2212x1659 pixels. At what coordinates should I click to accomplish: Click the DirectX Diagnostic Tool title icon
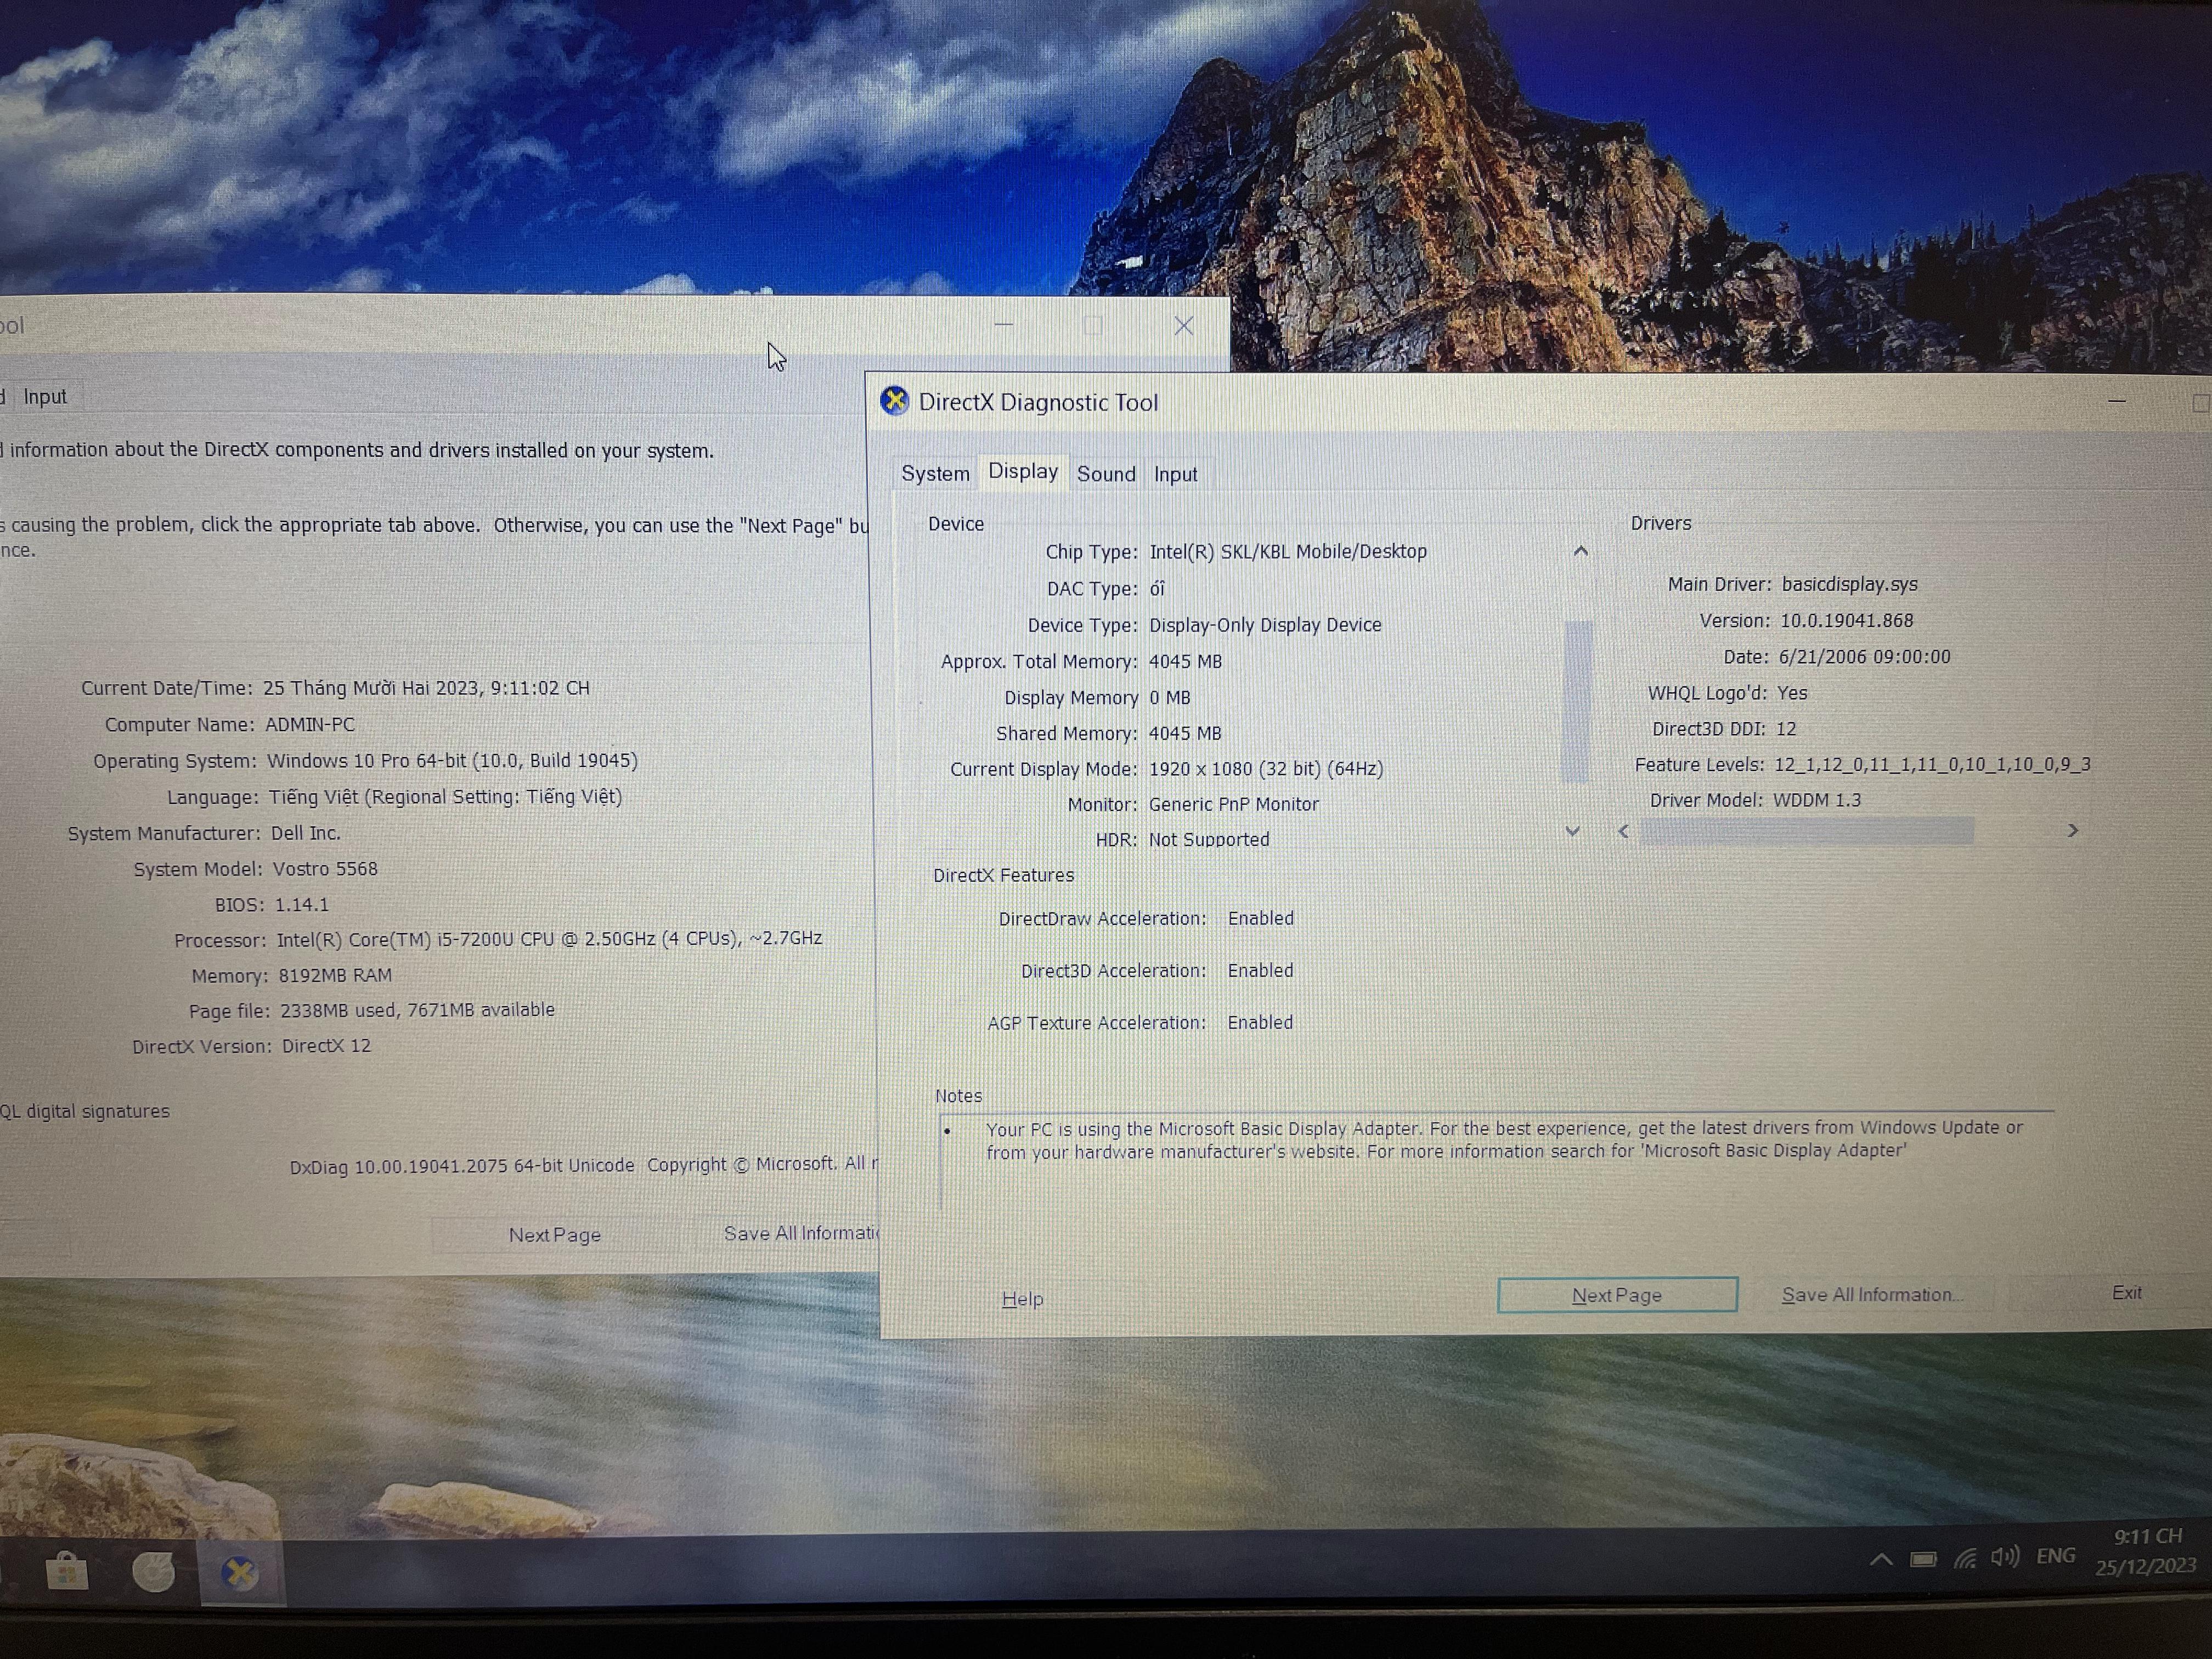894,401
